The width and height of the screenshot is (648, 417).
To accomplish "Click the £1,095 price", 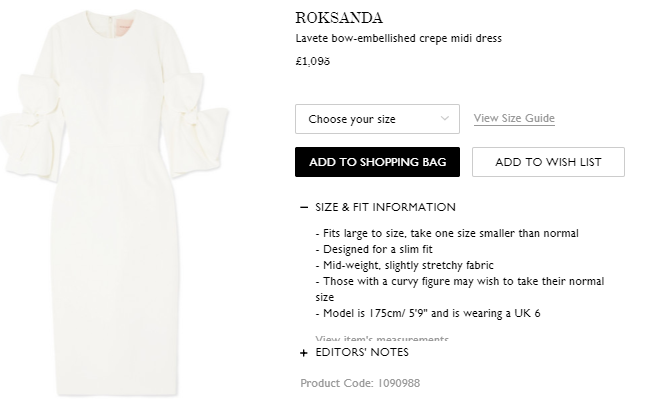I will click(313, 61).
